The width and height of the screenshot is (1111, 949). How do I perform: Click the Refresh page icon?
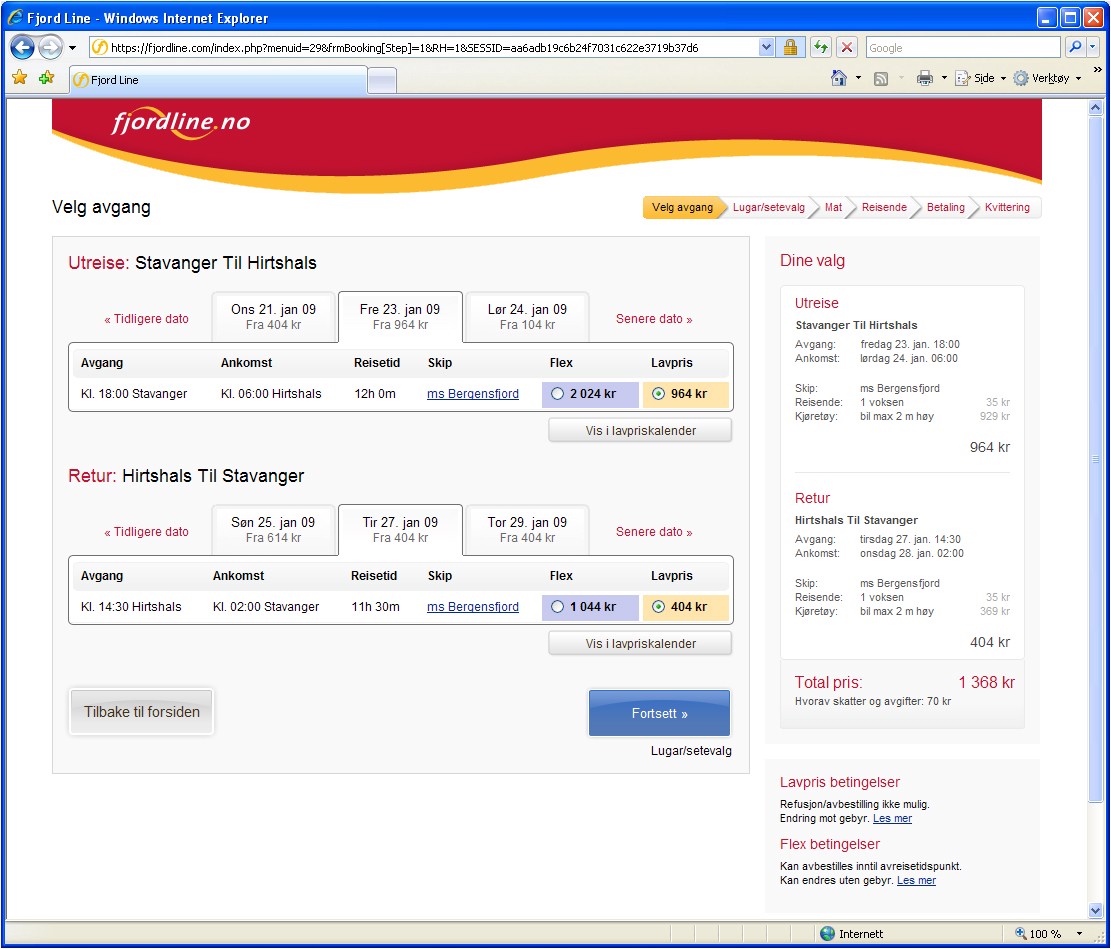click(x=820, y=47)
